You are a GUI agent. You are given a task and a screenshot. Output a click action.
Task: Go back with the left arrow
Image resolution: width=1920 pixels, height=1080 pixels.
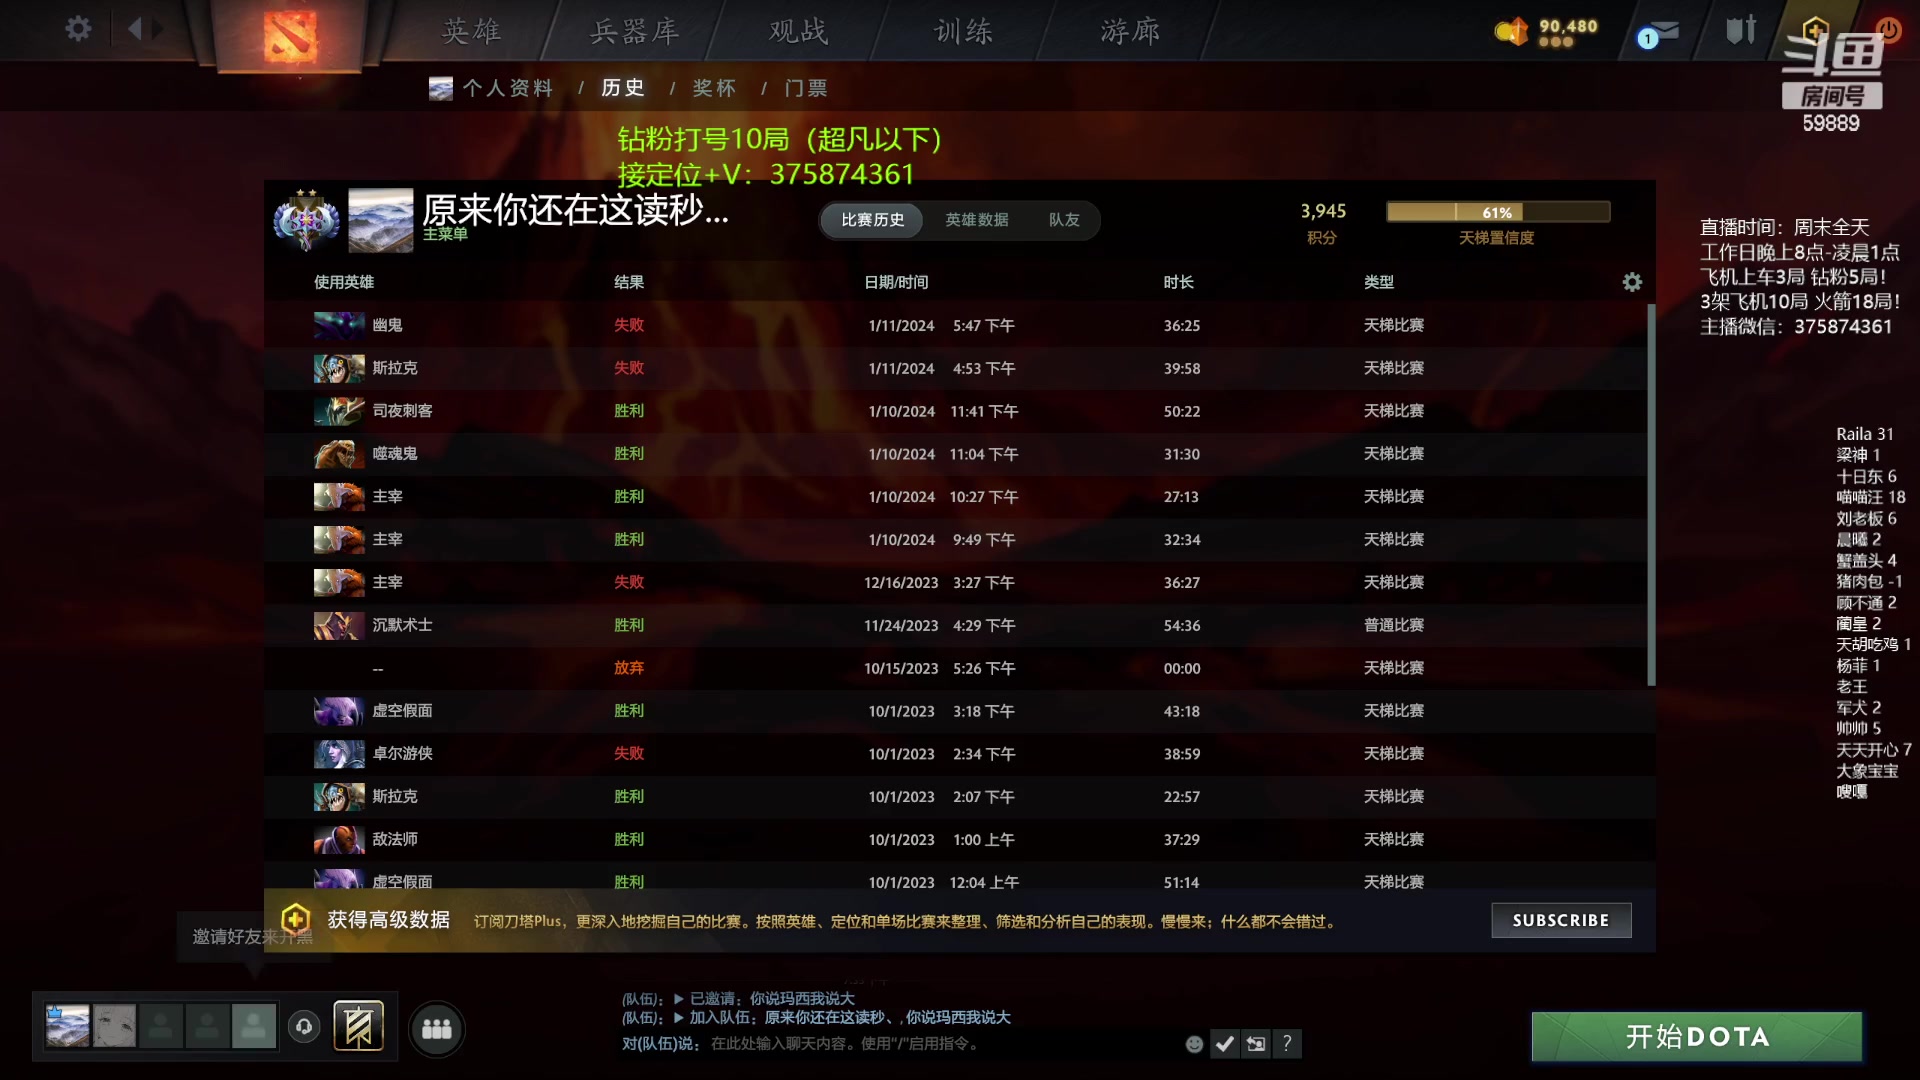[x=135, y=29]
